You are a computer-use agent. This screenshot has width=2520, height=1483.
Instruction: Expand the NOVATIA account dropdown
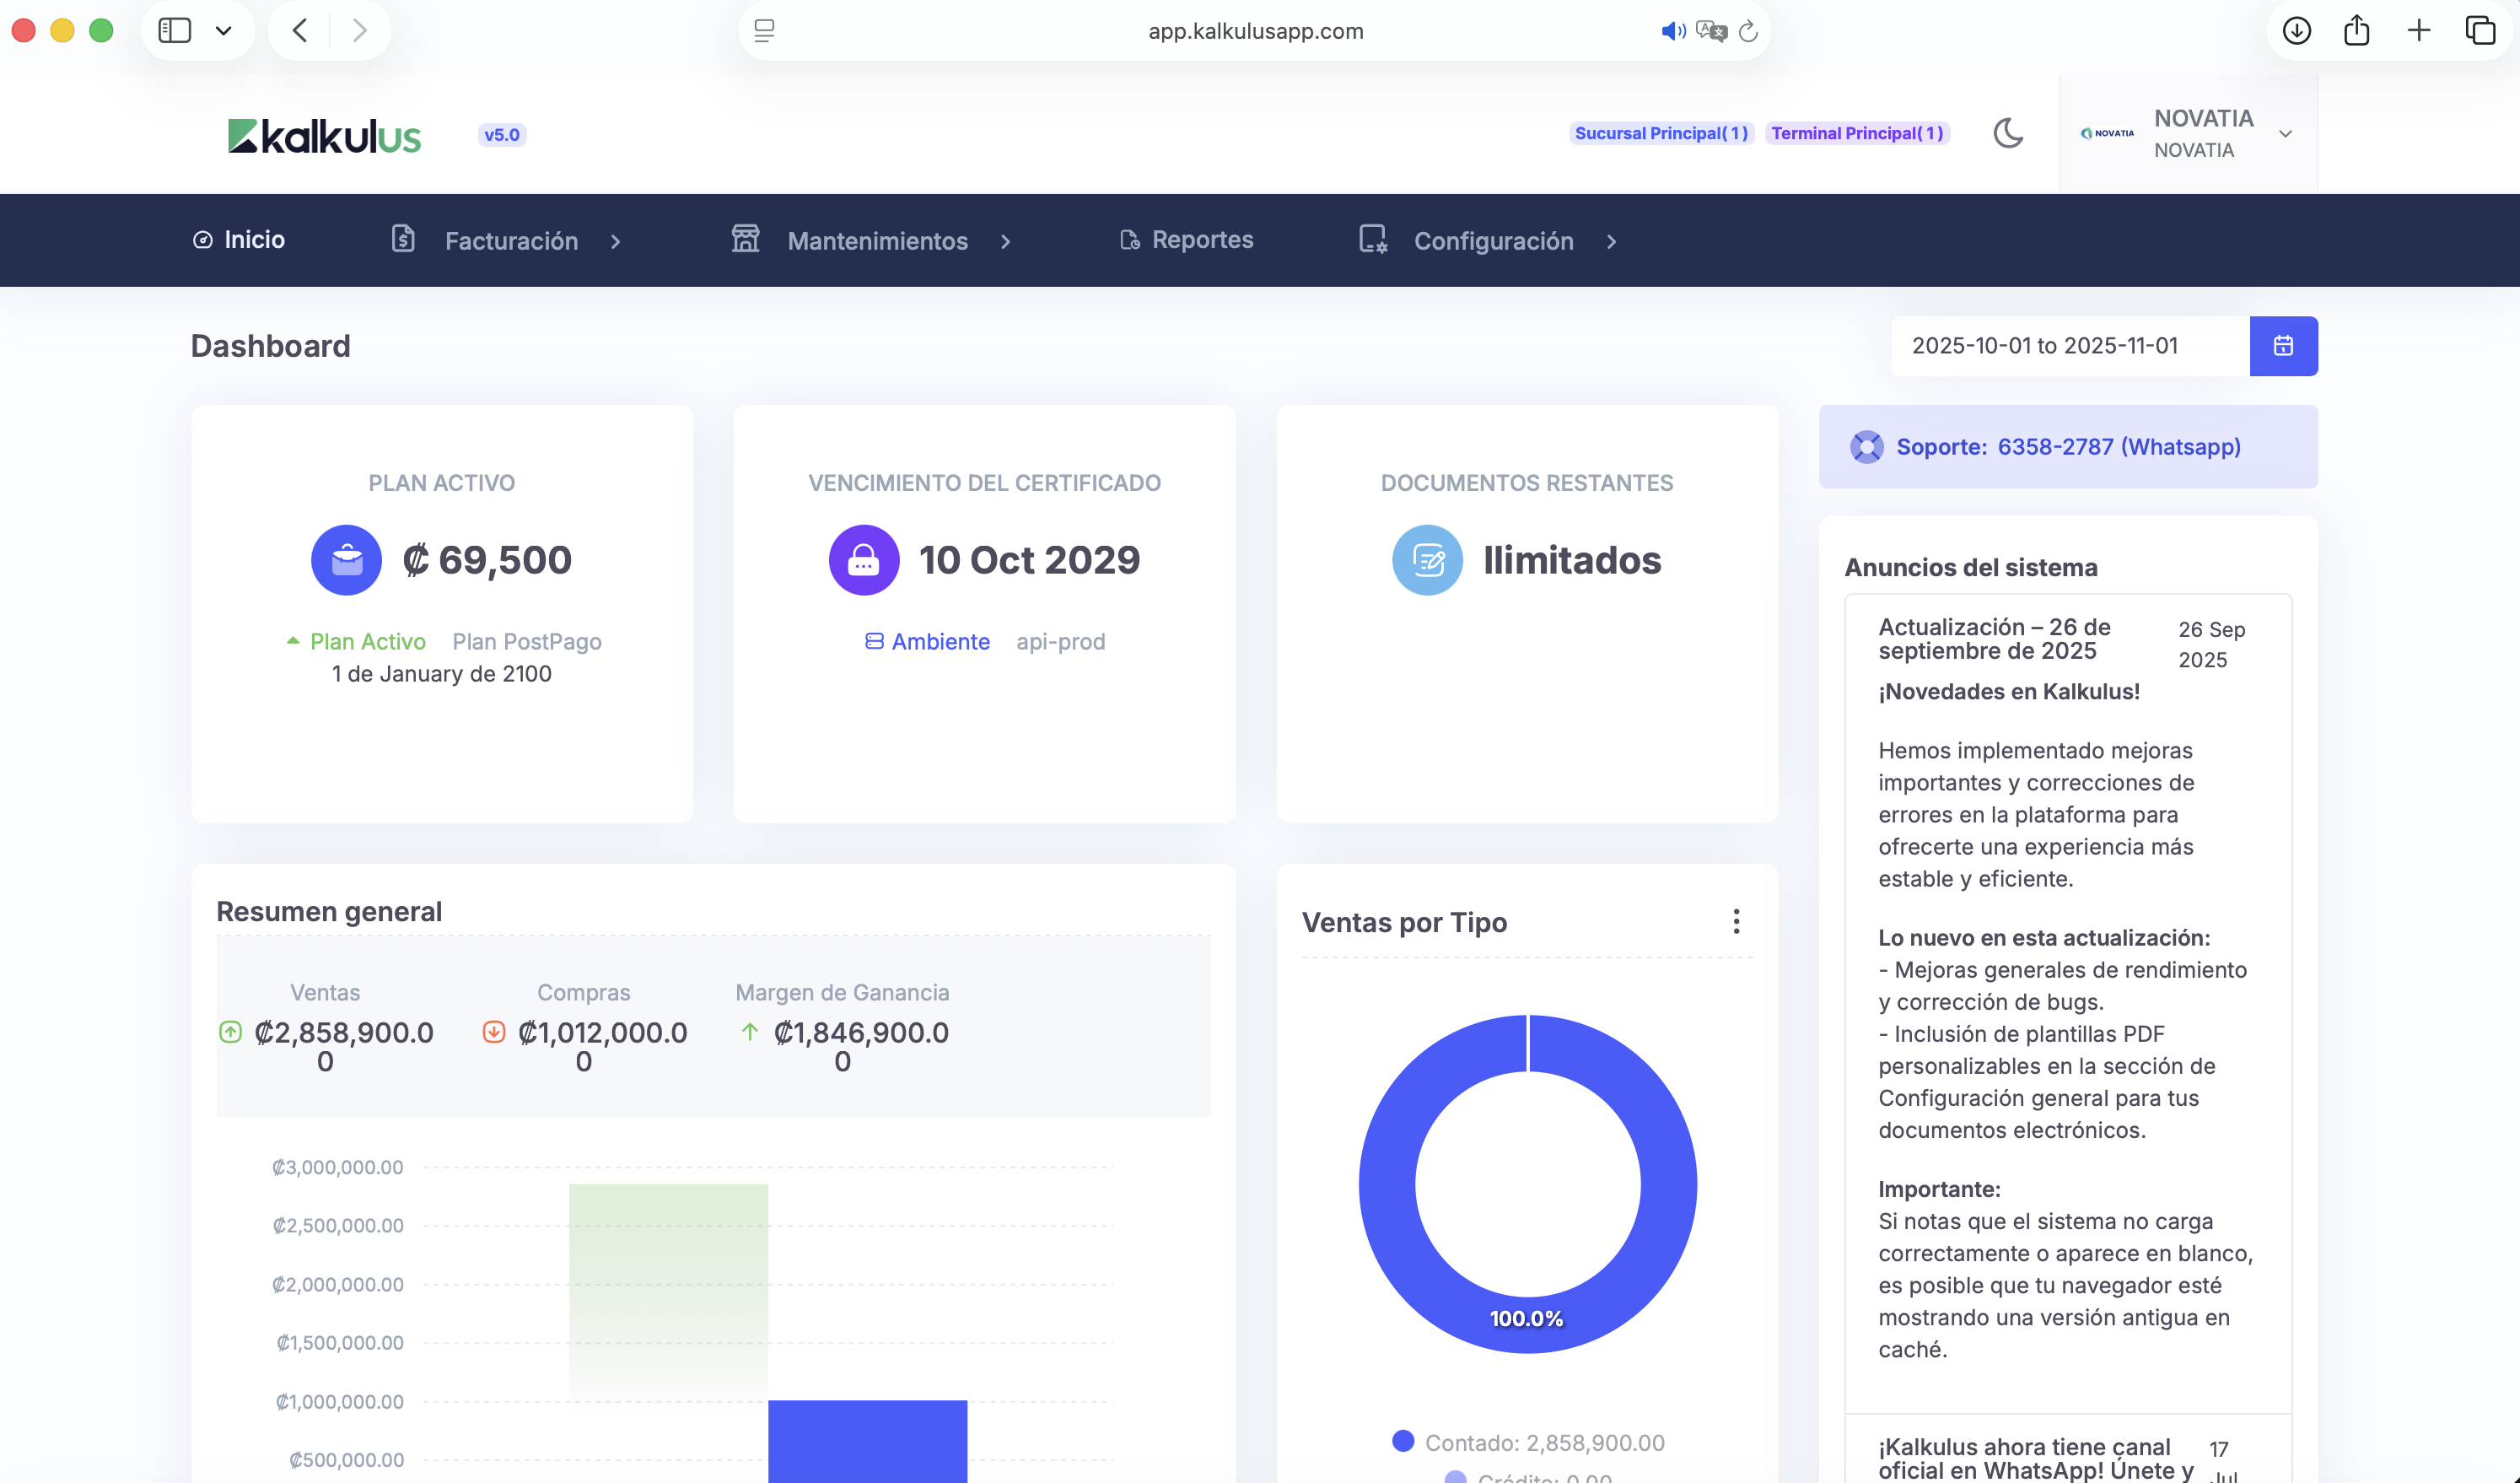[x=2285, y=134]
